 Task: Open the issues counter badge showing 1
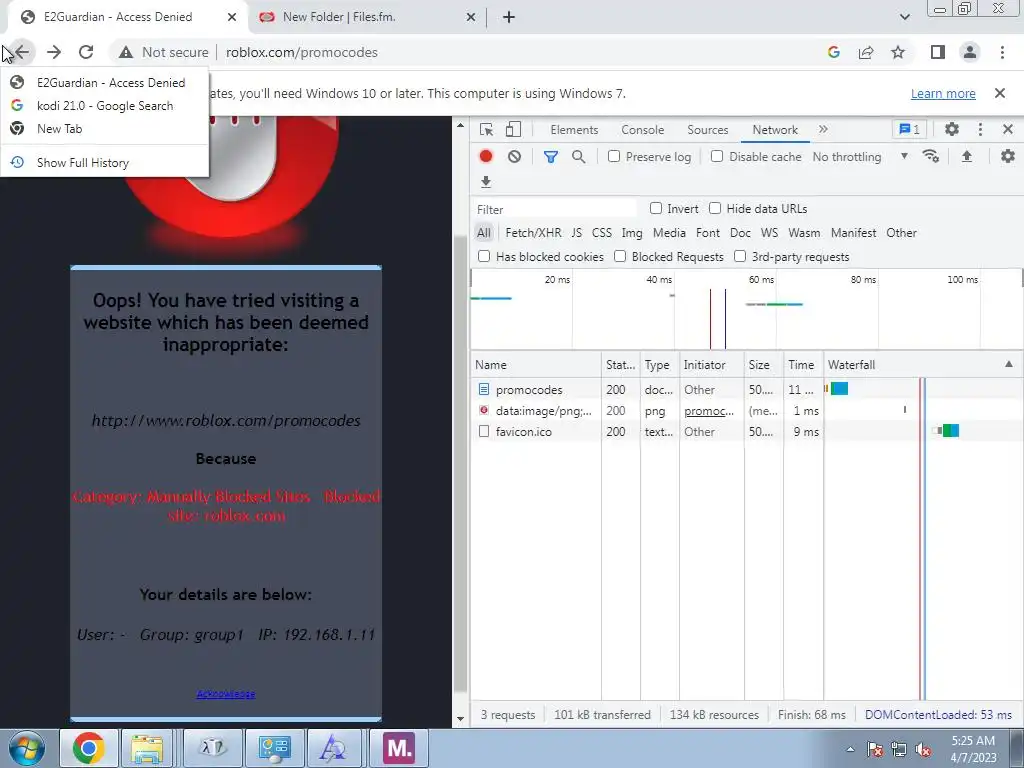[909, 129]
